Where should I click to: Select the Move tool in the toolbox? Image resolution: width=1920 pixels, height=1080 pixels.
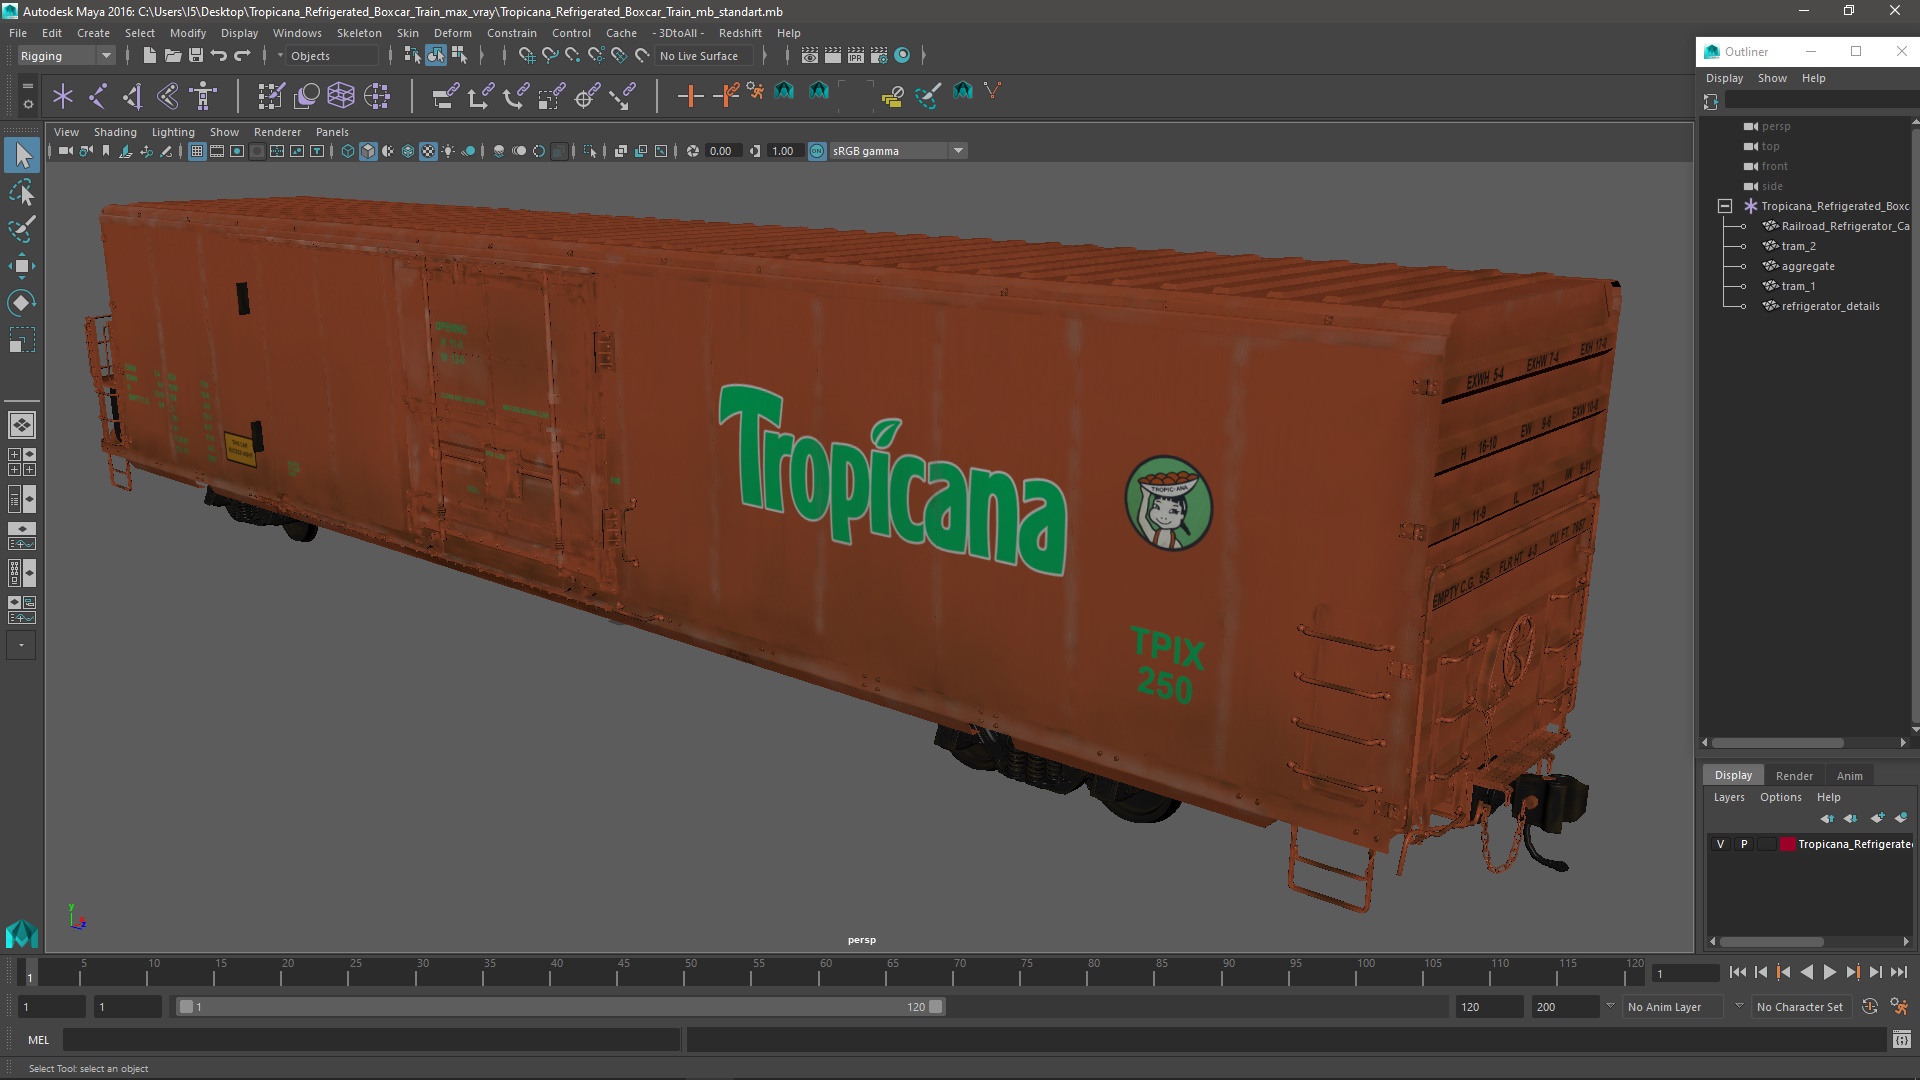click(x=22, y=266)
